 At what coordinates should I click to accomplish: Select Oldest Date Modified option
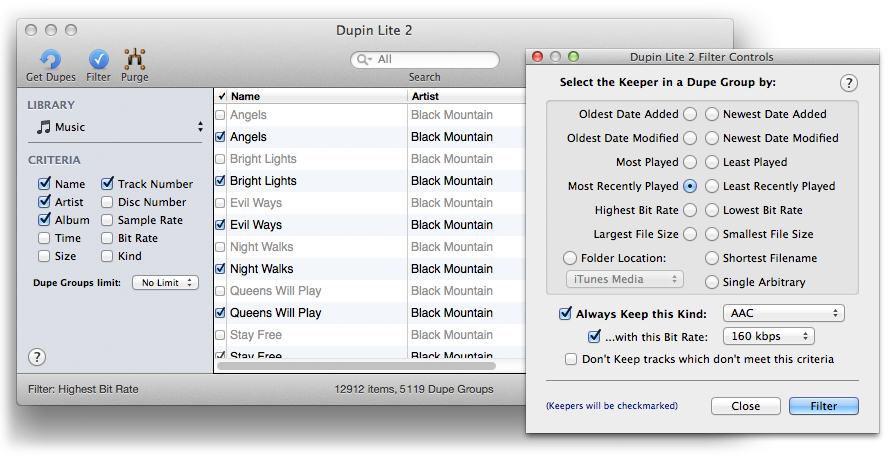pos(690,138)
